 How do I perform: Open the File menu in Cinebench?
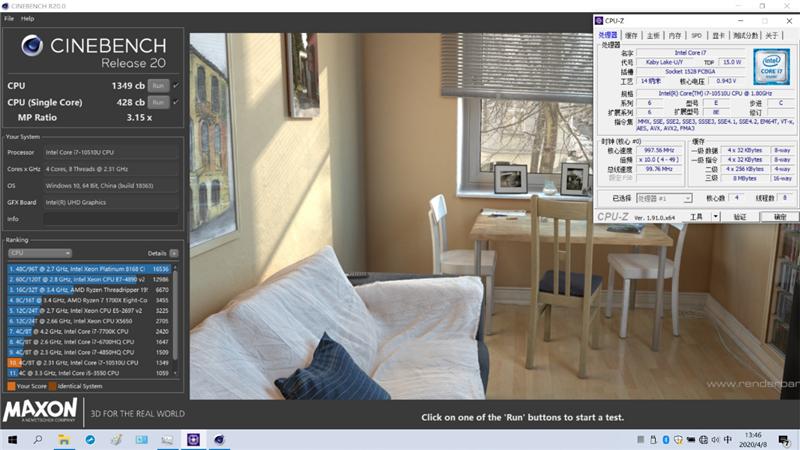tap(9, 18)
